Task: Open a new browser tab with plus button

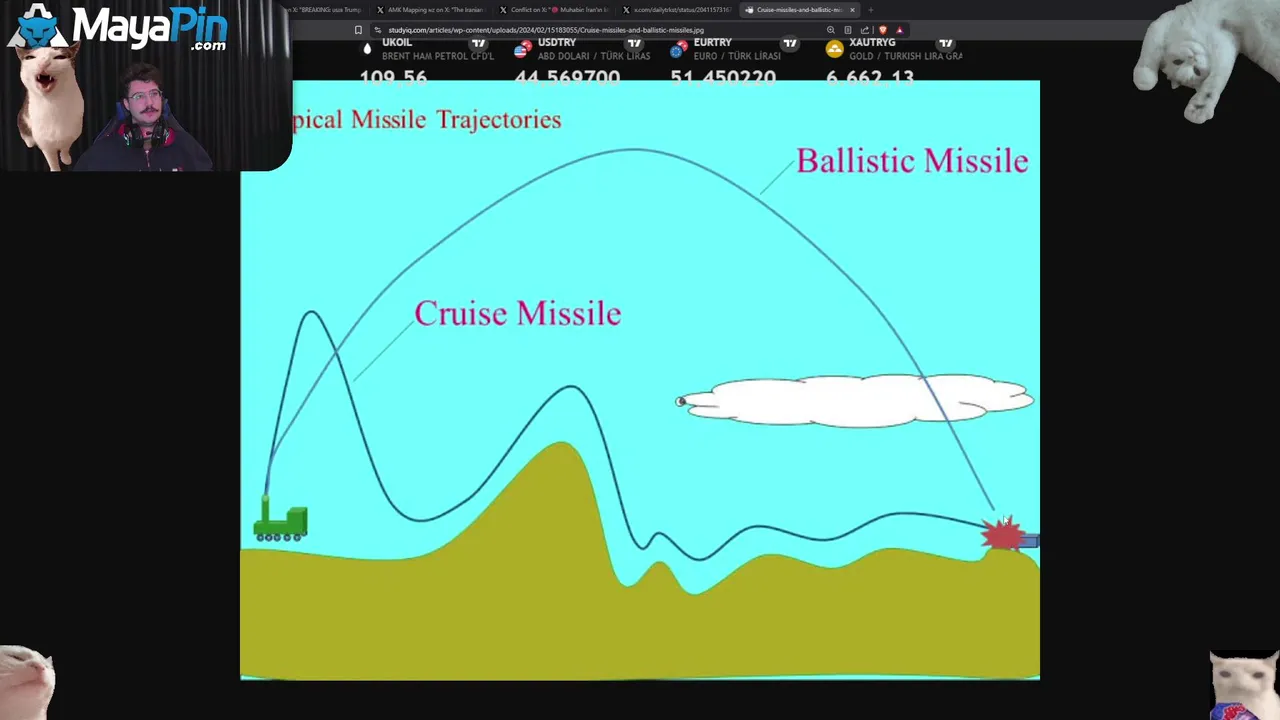Action: 870,10
